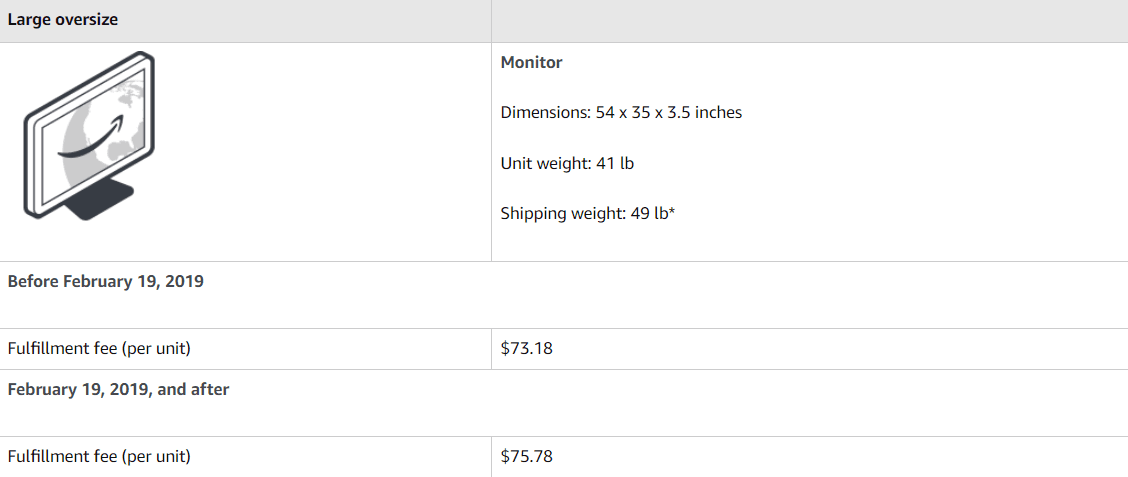Viewport: 1128px width, 477px height.
Task: Click Fulfillment fee label beside $75.78
Action: click(x=99, y=456)
